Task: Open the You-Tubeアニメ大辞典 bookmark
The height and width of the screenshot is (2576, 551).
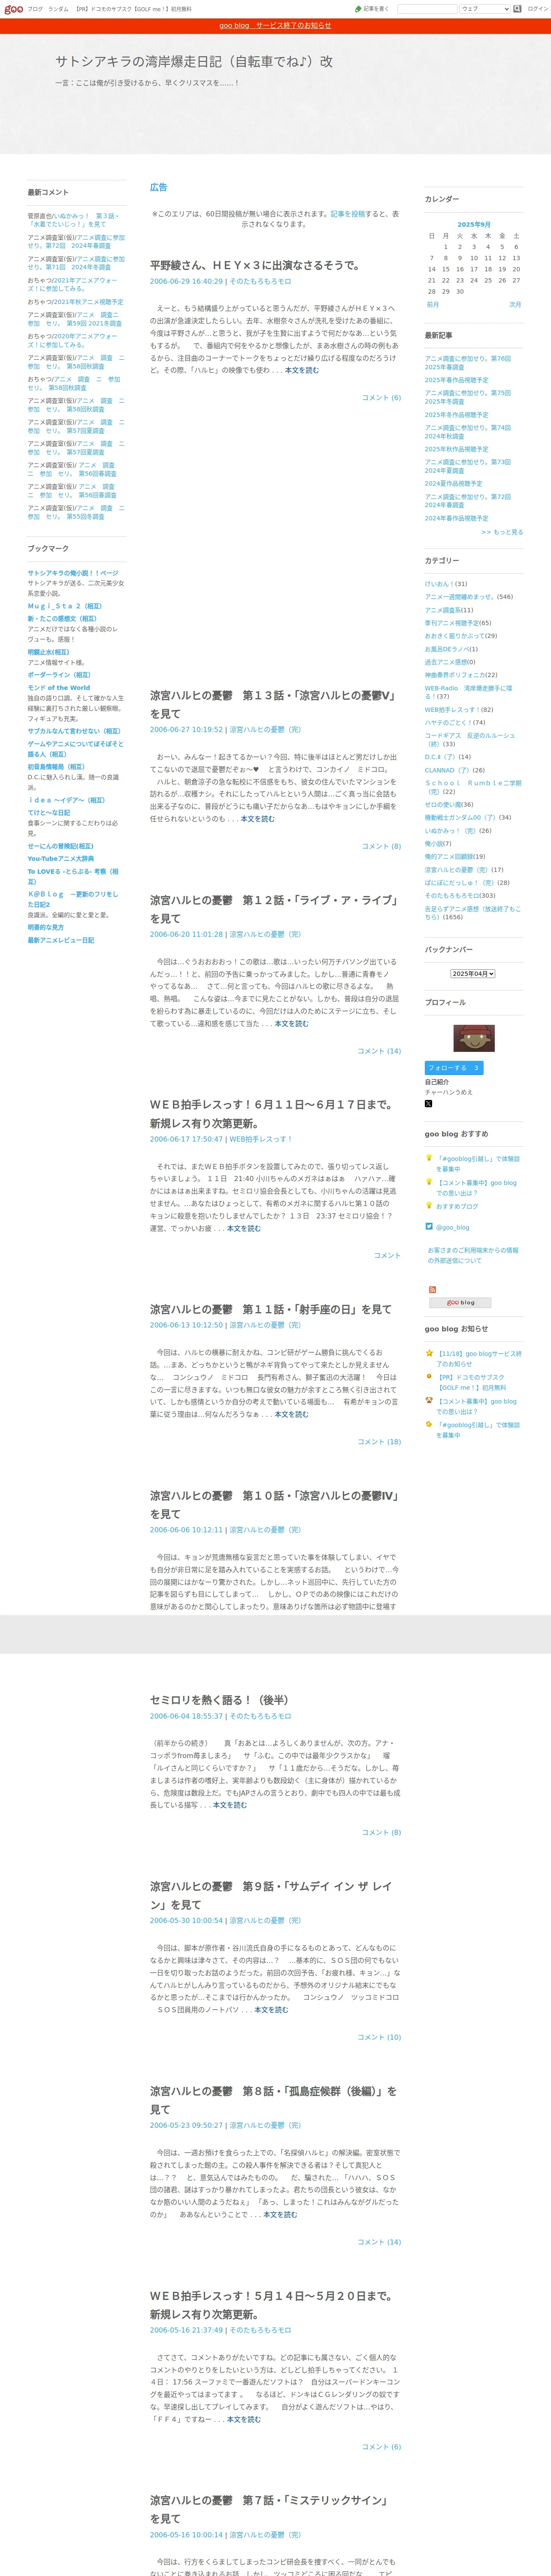Action: (x=60, y=859)
